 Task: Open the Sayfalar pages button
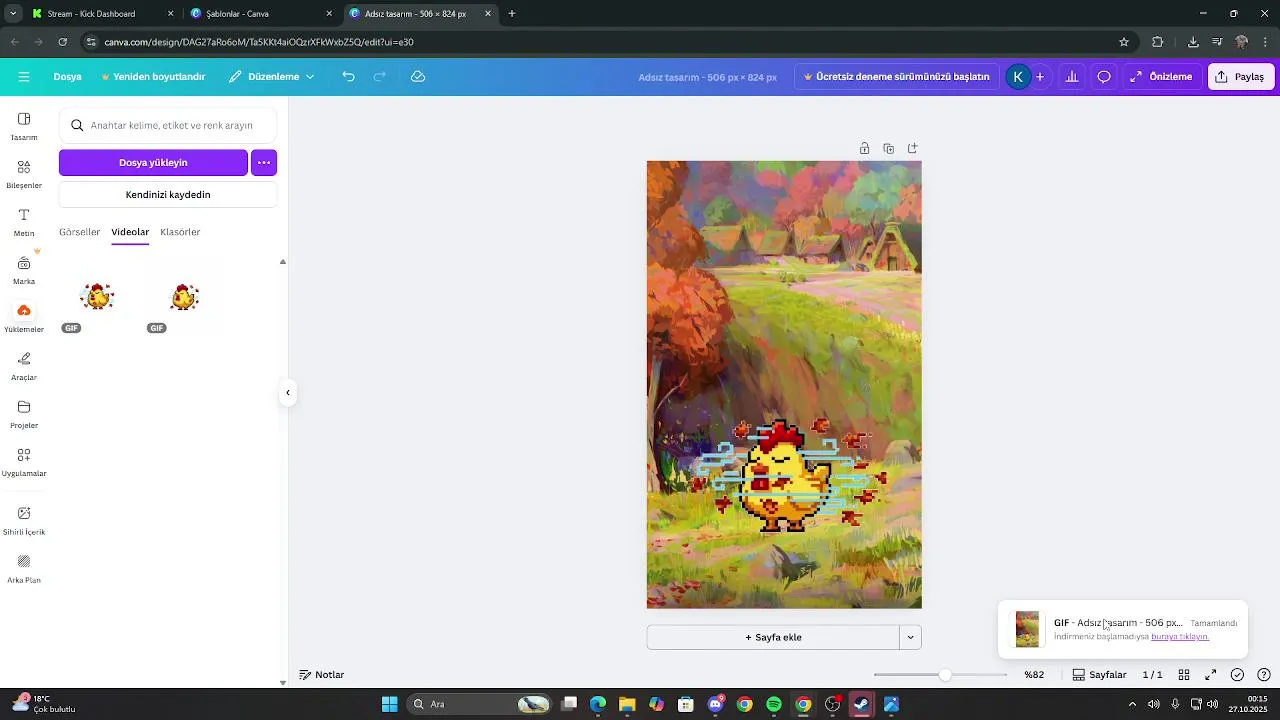click(x=1099, y=675)
